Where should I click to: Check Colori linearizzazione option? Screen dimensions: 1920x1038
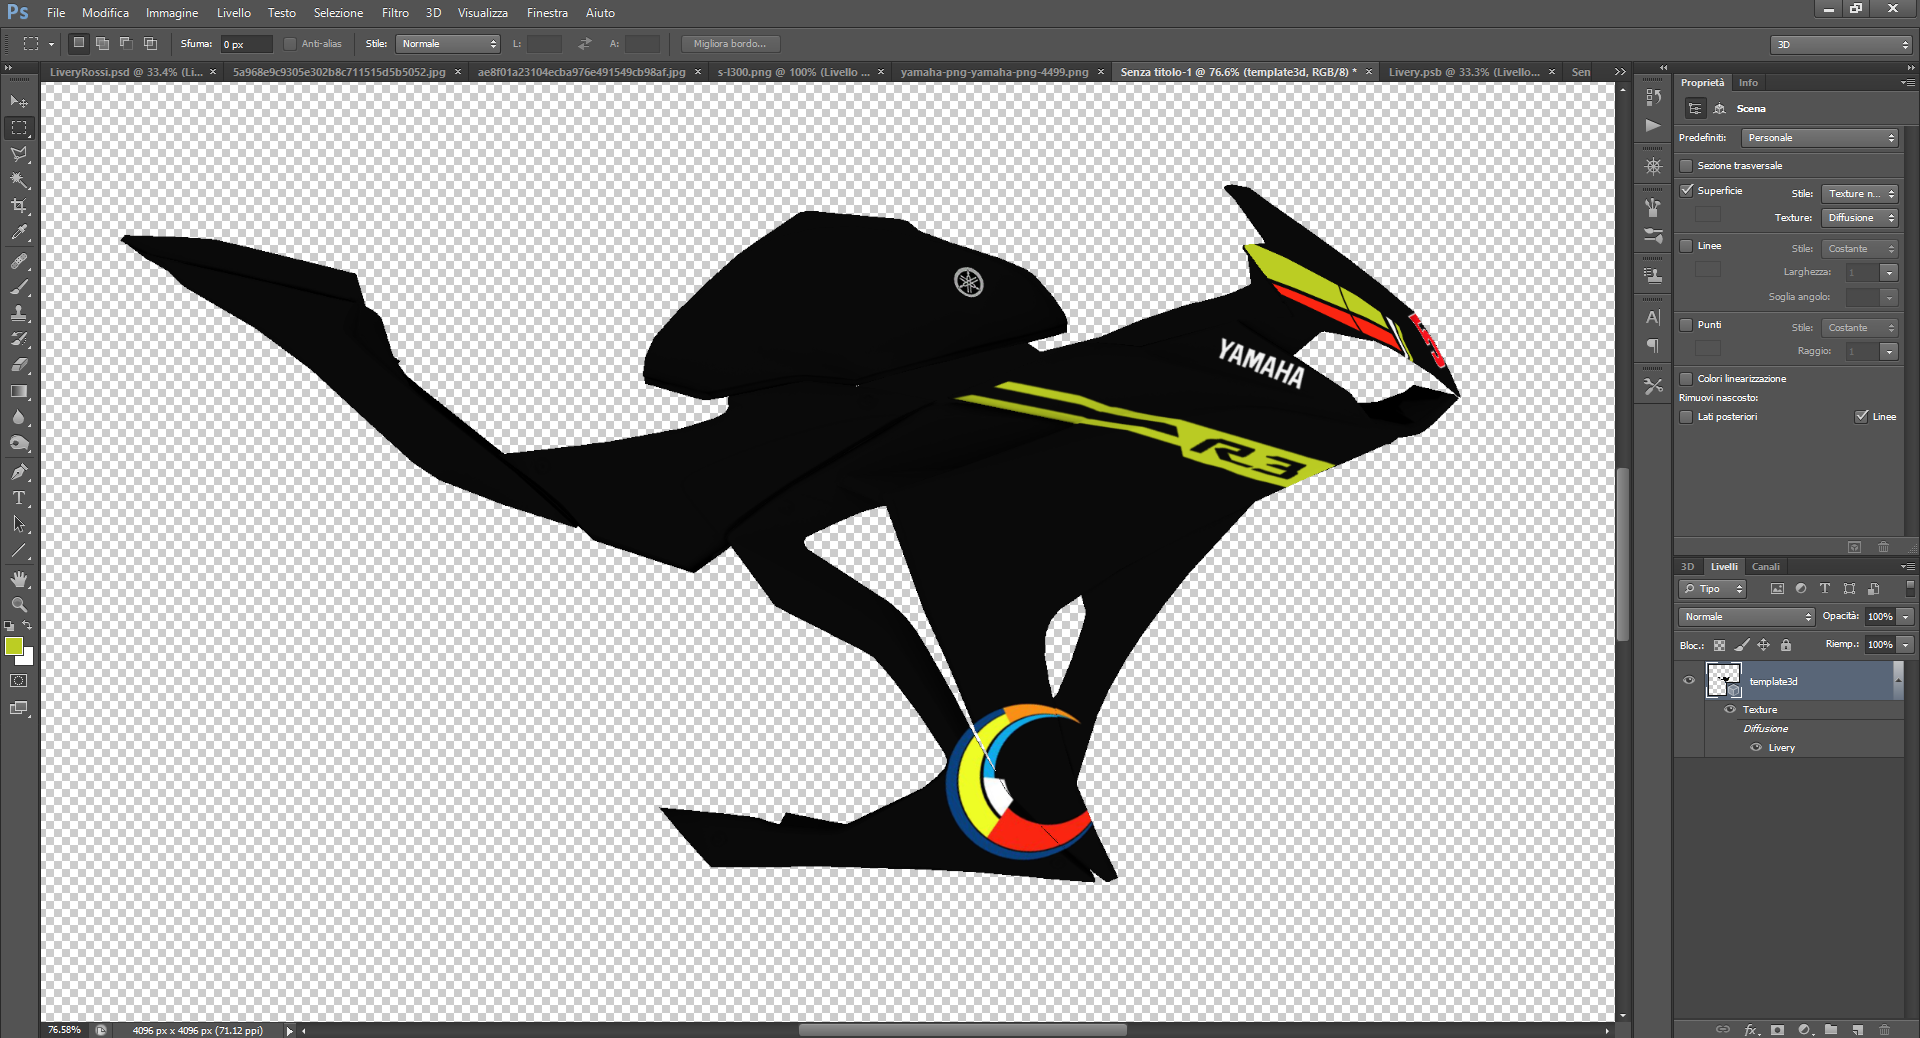(1687, 379)
